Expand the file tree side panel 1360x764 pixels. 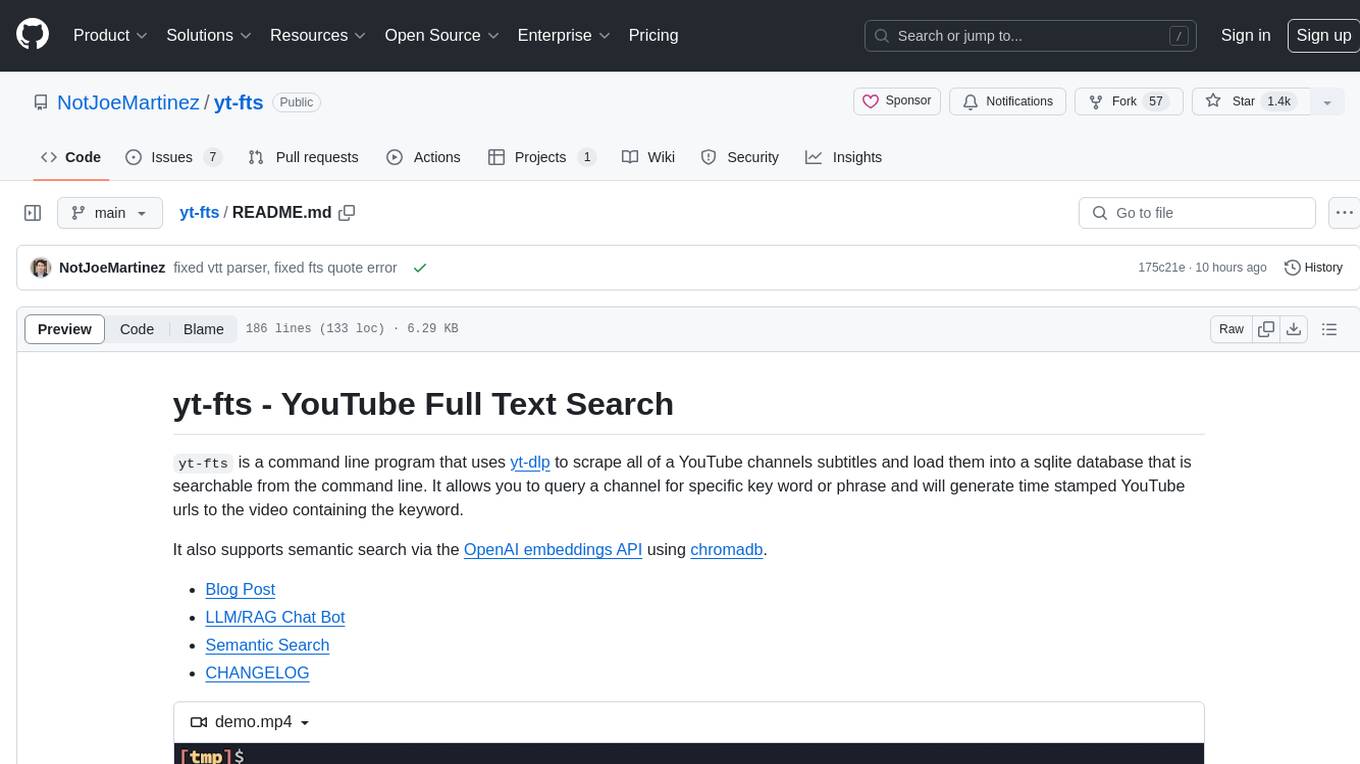33,213
